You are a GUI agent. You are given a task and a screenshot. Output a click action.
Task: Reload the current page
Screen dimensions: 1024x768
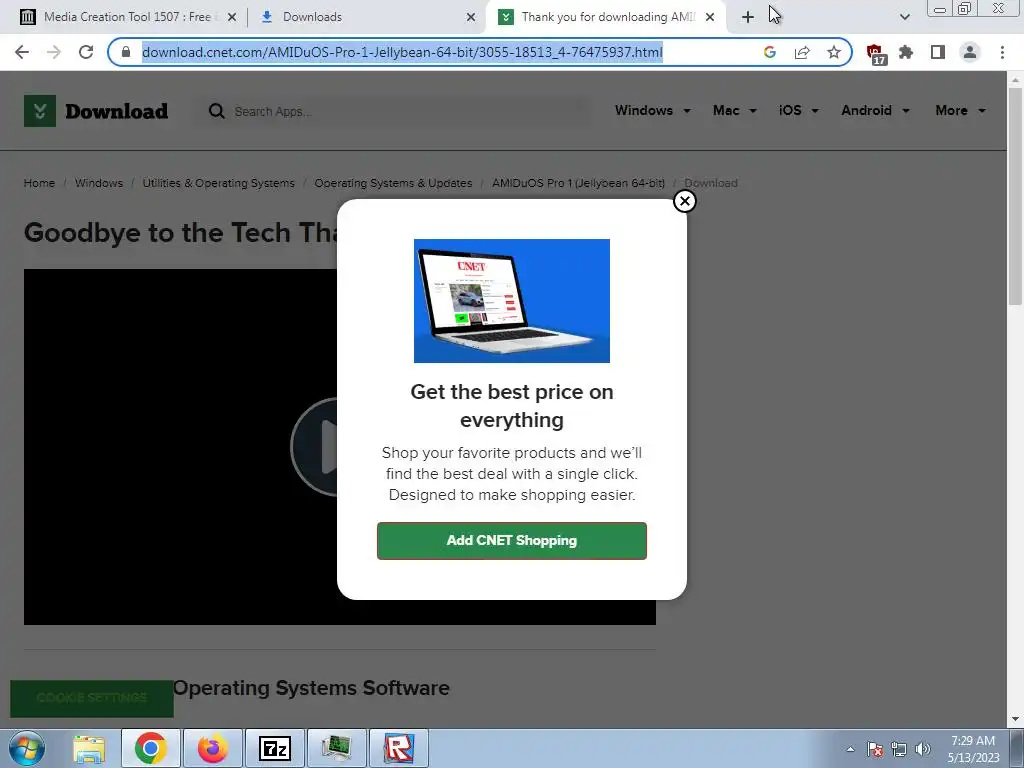tap(86, 52)
